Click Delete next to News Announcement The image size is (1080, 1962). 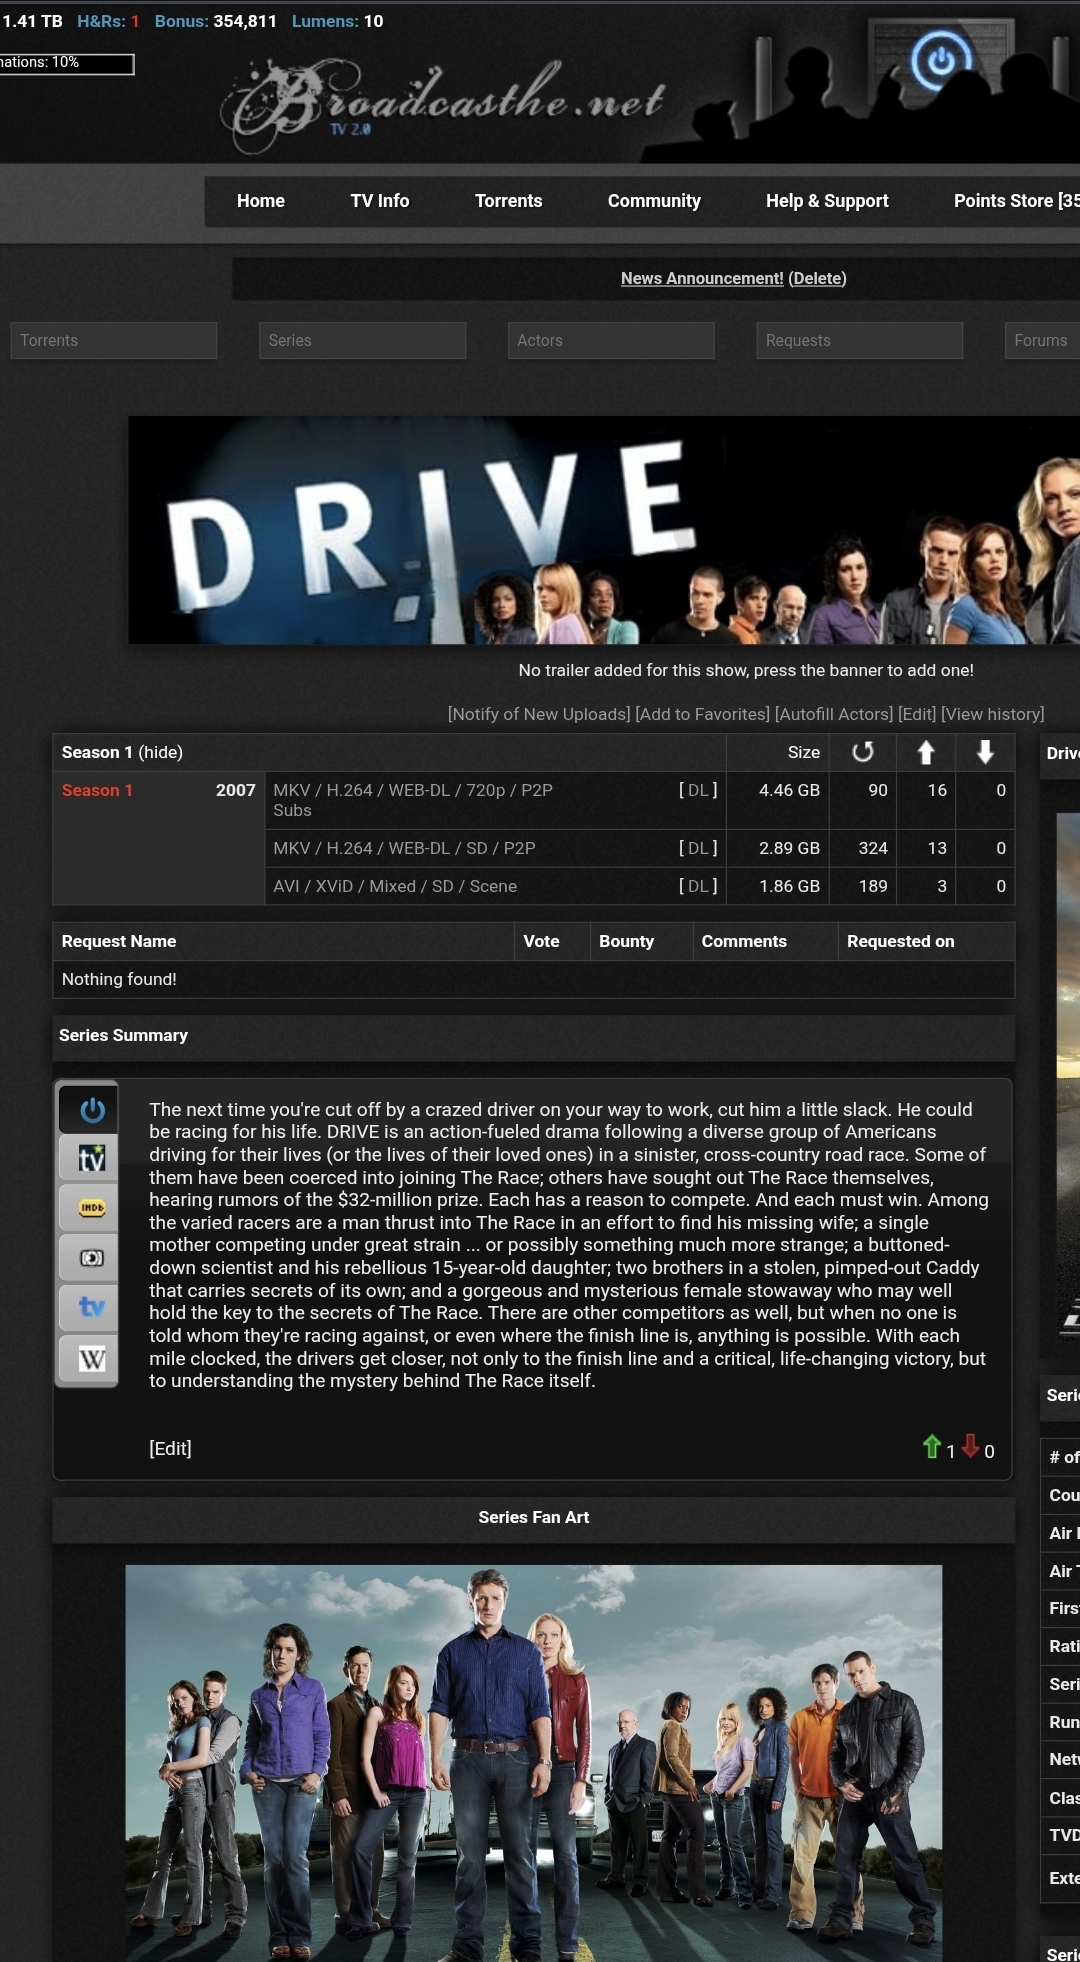[x=817, y=278]
